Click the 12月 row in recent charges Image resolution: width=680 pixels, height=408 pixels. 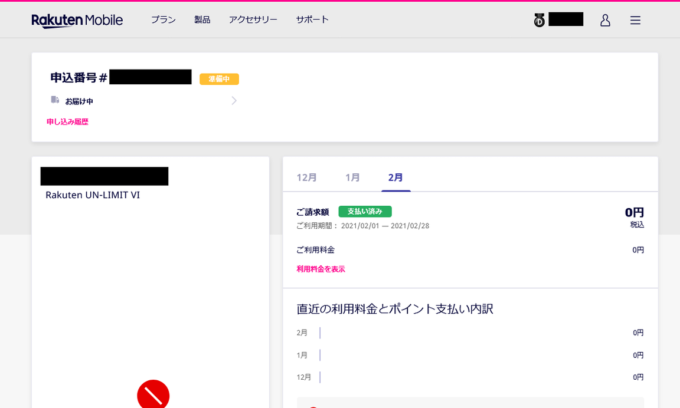(470, 377)
